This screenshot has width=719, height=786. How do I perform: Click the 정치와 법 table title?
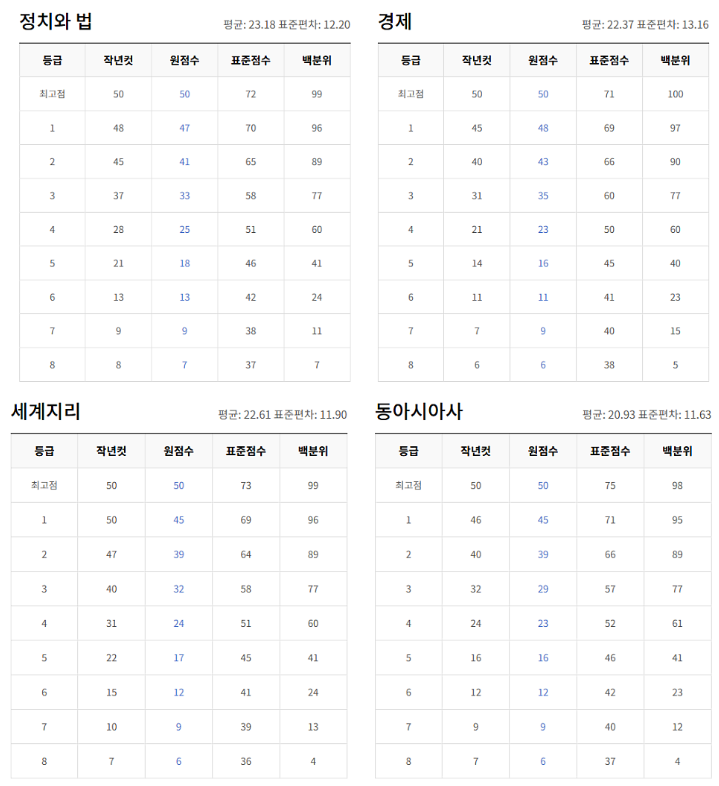[56, 22]
